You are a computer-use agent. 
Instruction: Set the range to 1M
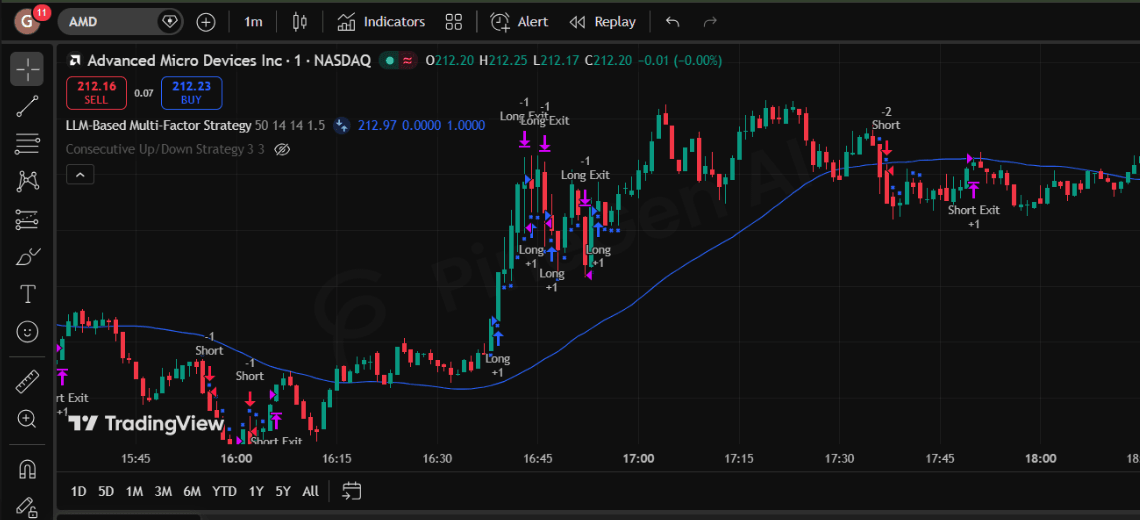134,491
